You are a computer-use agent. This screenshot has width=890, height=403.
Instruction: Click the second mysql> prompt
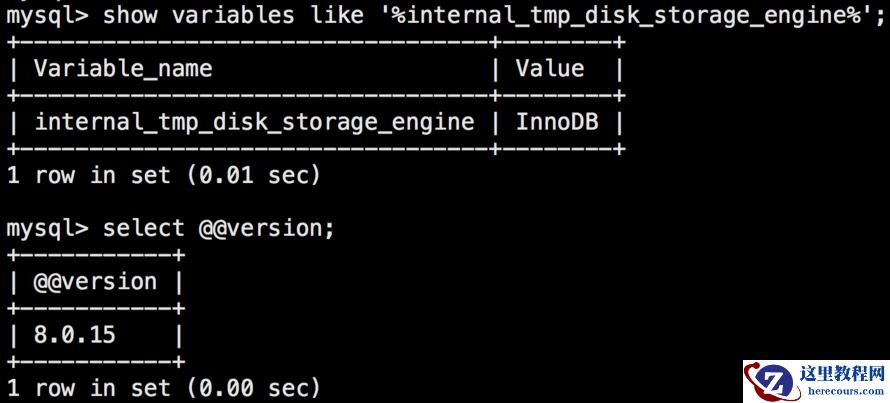[47, 228]
